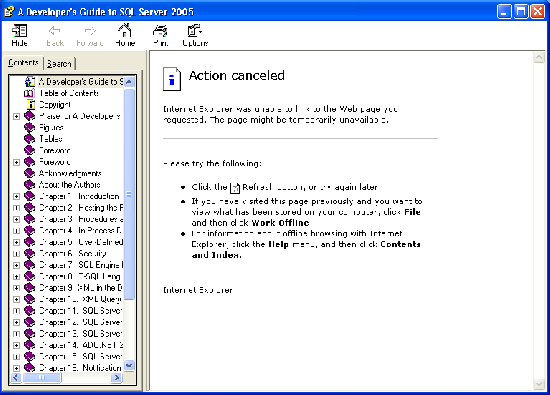Switch to the Contents tab
Image resolution: width=550 pixels, height=395 pixels.
23,63
